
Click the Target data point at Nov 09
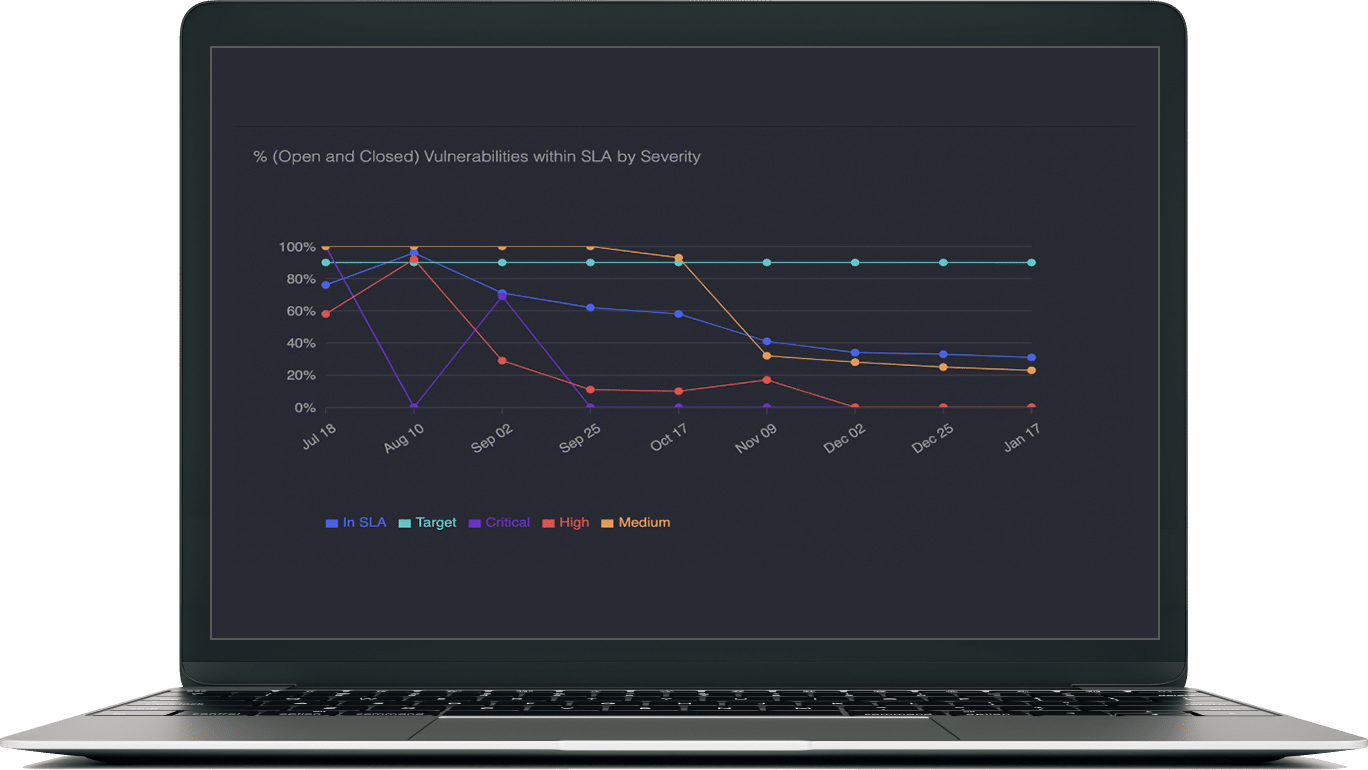(x=767, y=263)
